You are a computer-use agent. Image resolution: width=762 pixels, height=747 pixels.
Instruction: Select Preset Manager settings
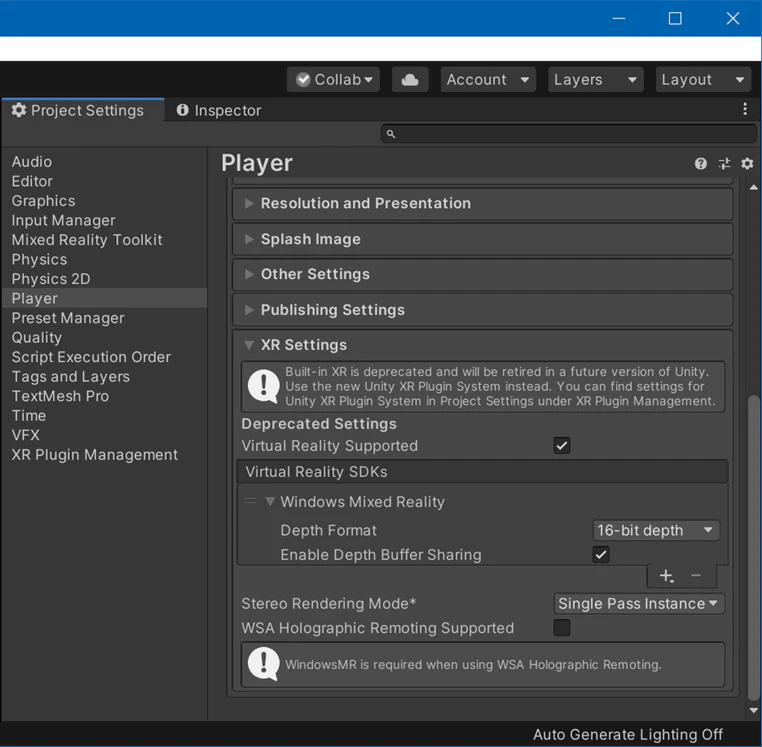point(104,318)
